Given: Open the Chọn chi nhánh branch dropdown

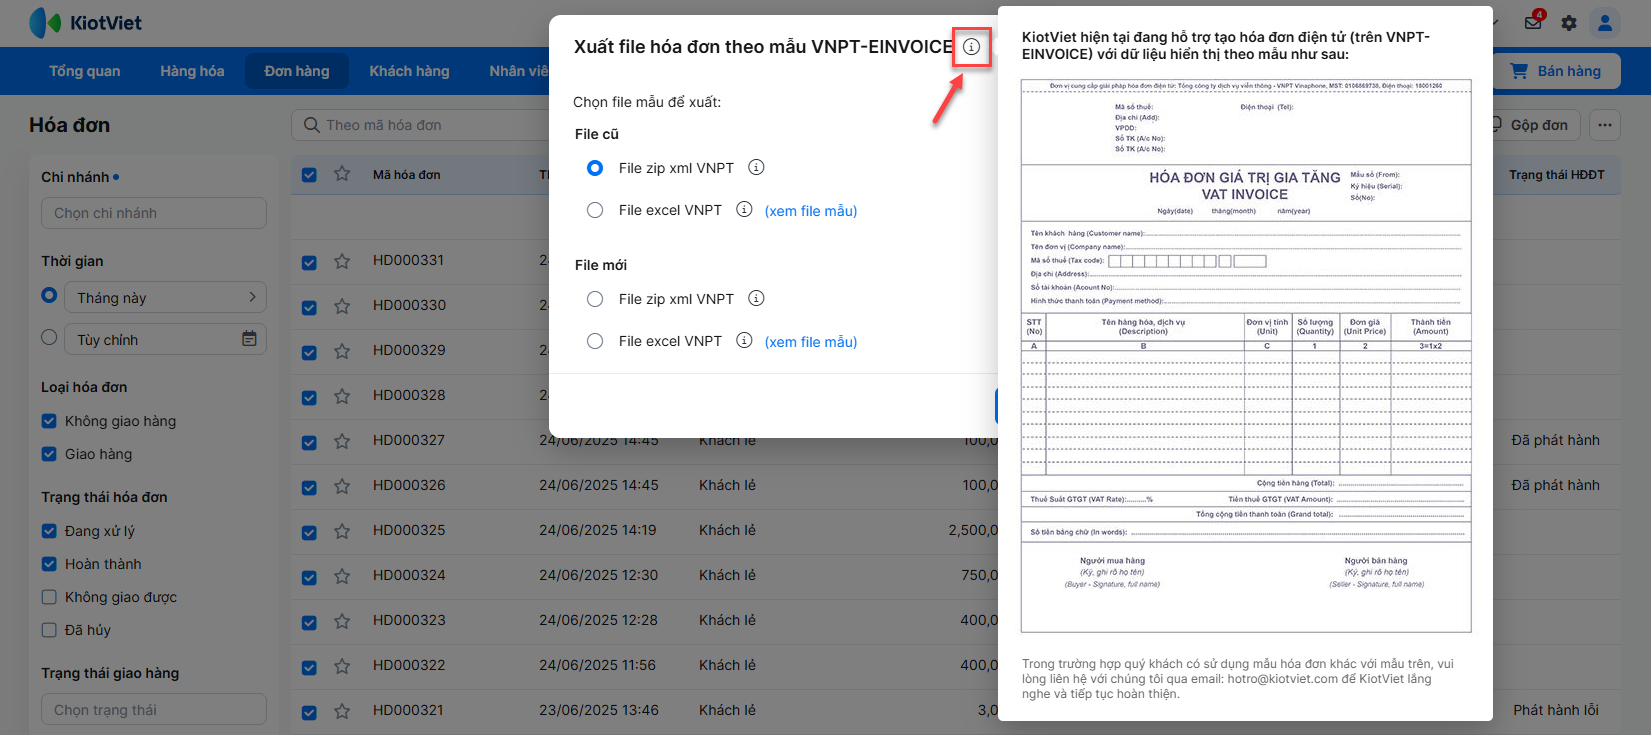Looking at the screenshot, I should (x=154, y=213).
